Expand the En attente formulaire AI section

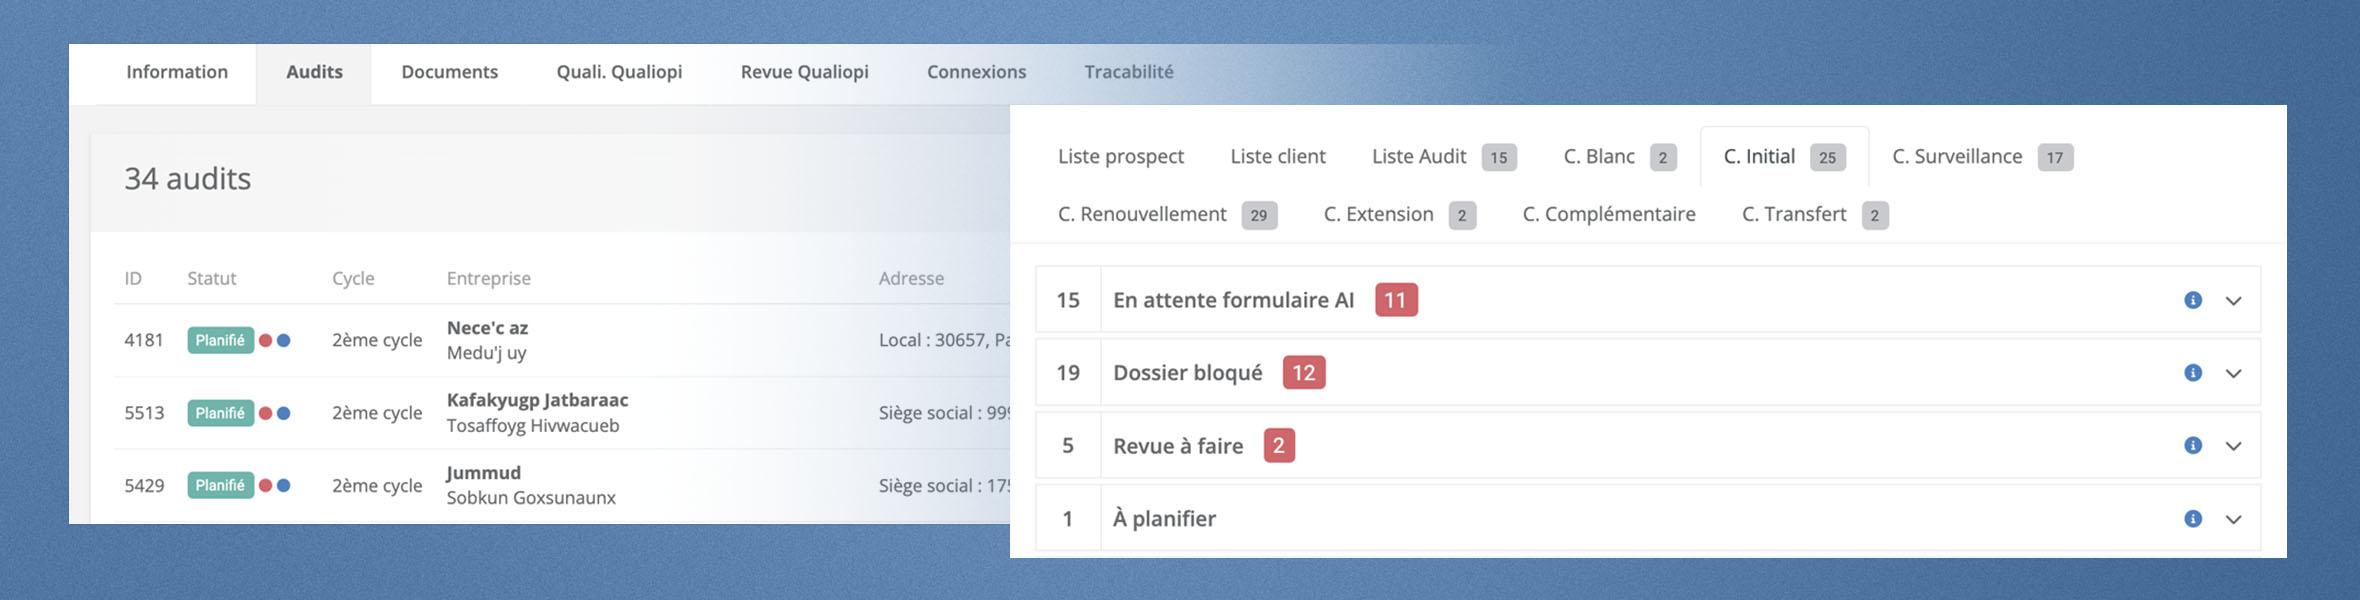tap(2233, 301)
